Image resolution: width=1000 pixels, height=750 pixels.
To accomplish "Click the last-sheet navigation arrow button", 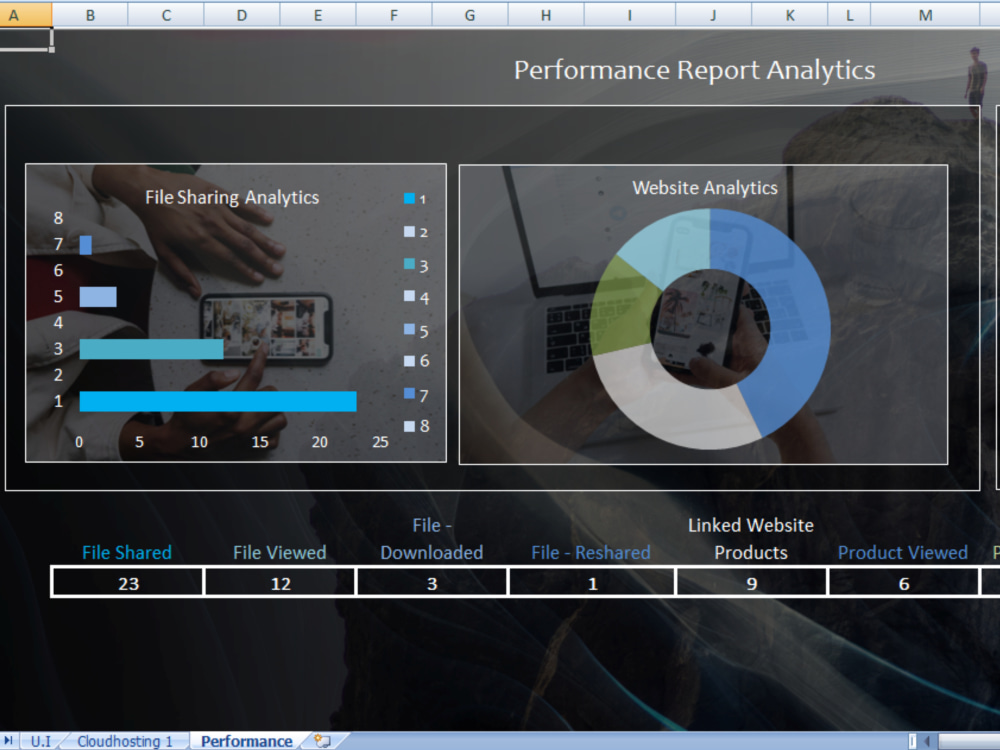I will 10,741.
